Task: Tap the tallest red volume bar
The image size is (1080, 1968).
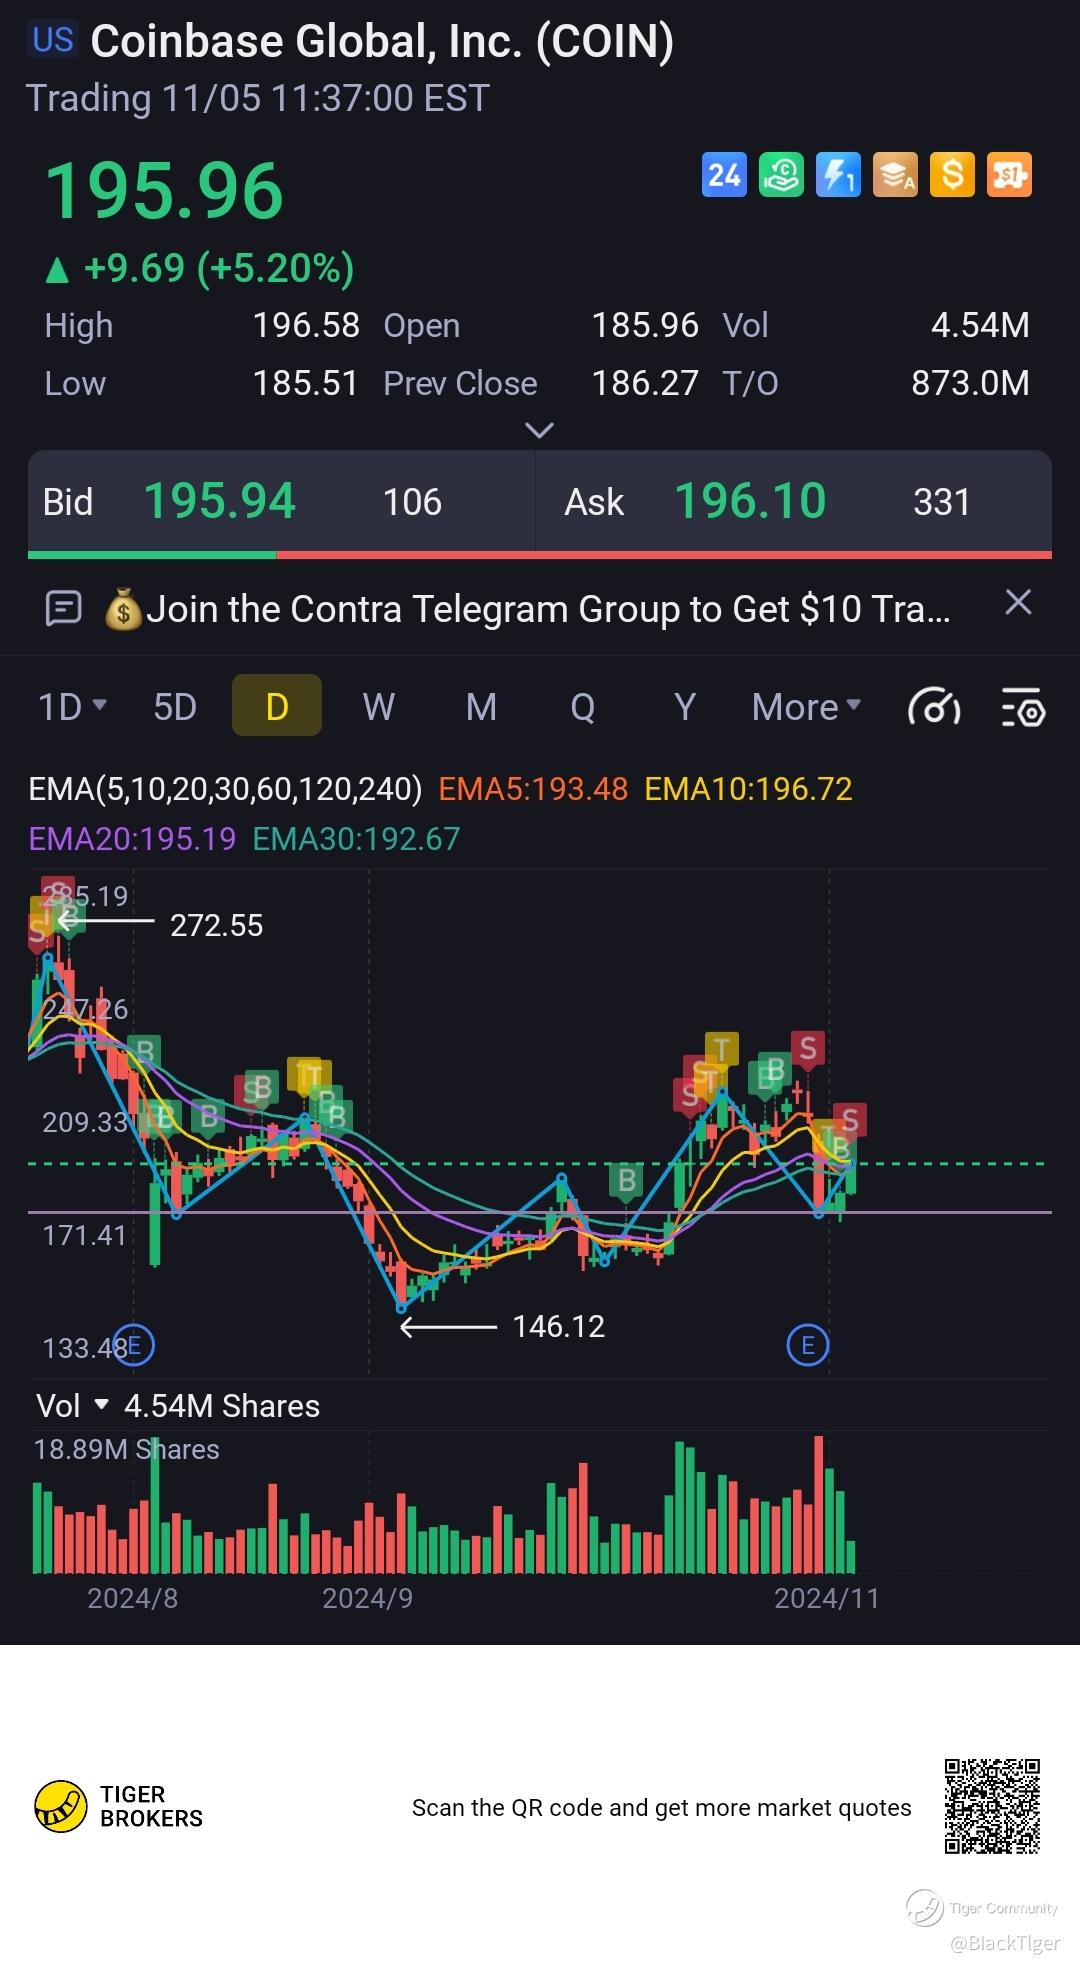Action: click(819, 1504)
